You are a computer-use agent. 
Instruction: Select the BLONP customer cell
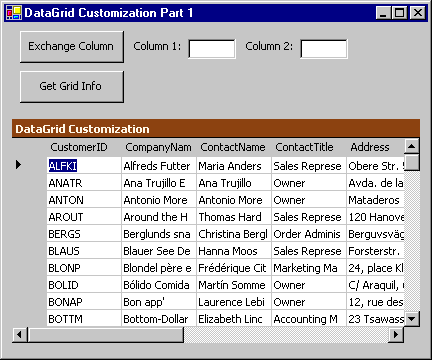[x=84, y=267]
